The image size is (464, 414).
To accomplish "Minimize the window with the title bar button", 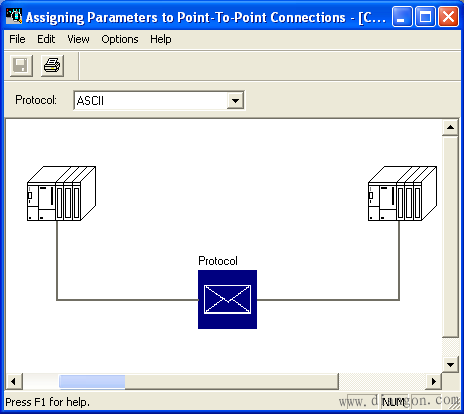I will coord(402,17).
